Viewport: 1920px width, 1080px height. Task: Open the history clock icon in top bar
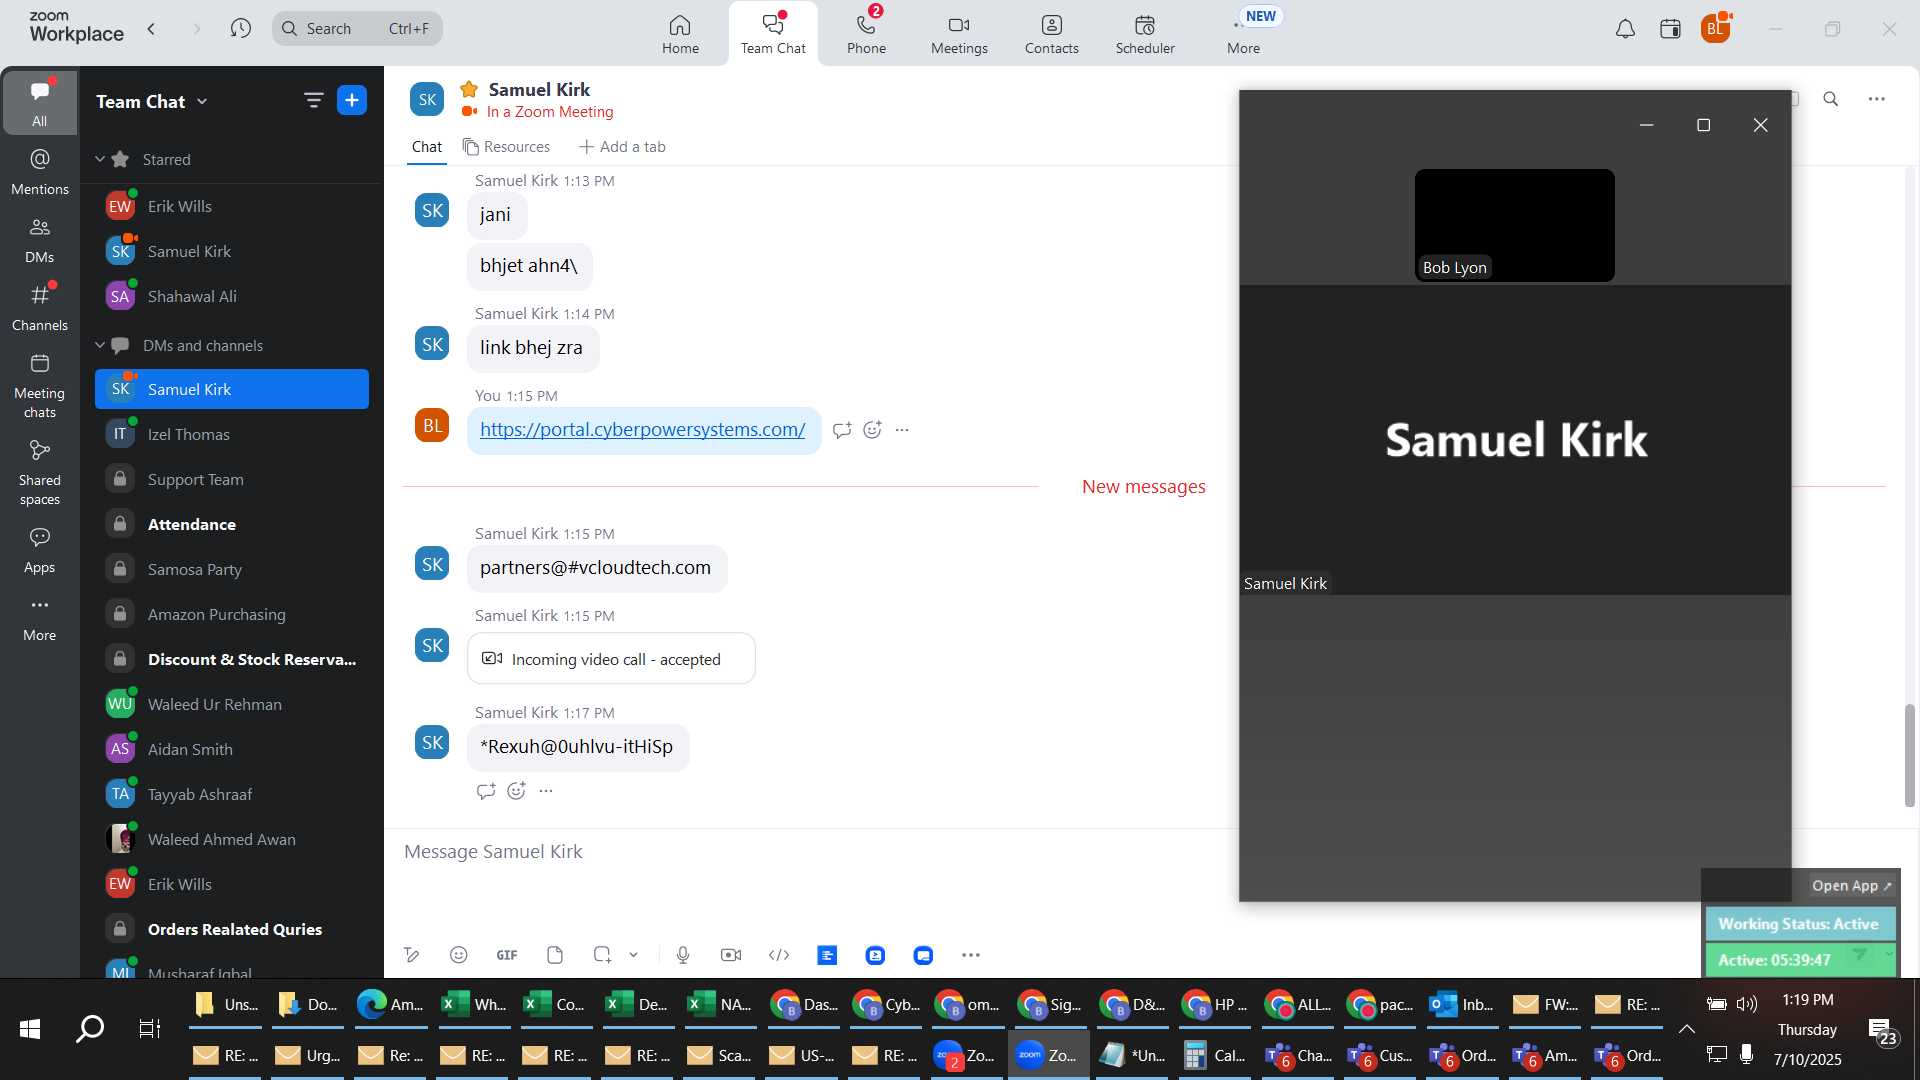point(240,28)
